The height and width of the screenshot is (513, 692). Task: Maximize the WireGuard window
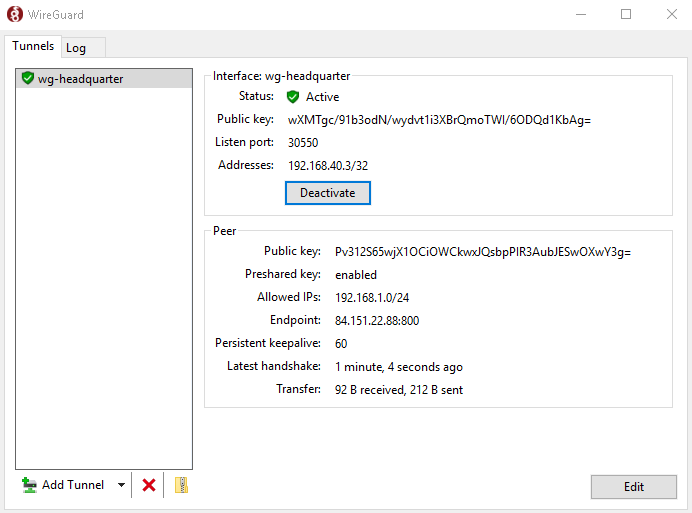point(626,14)
